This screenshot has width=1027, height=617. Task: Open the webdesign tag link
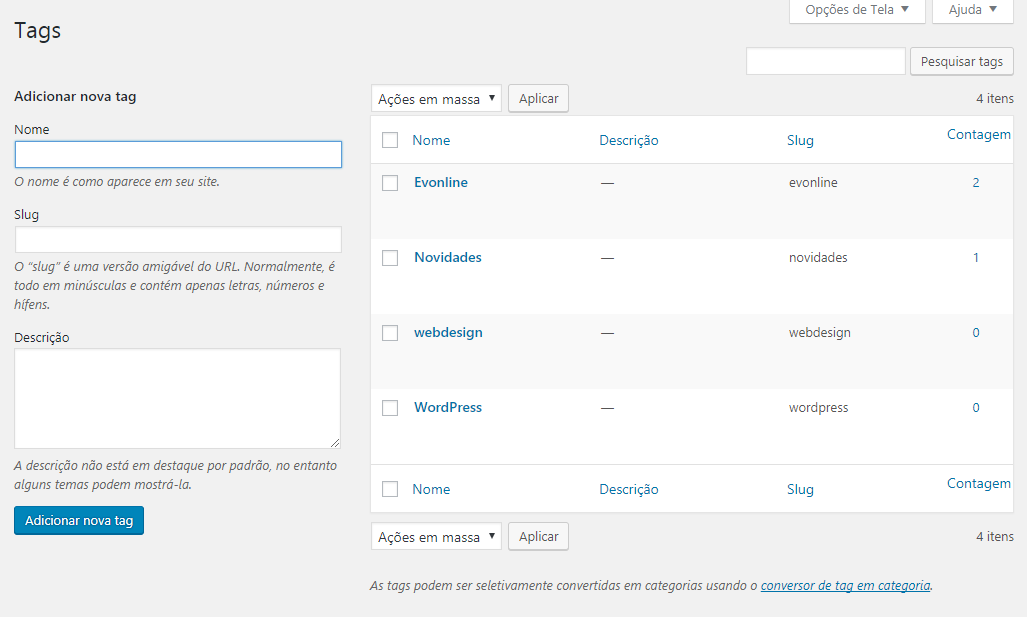(448, 333)
